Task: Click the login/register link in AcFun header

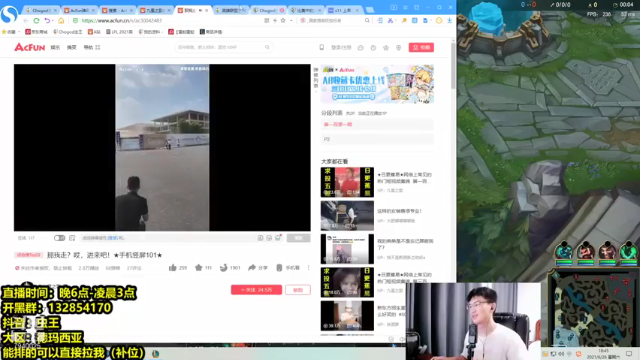Action: 341,47
